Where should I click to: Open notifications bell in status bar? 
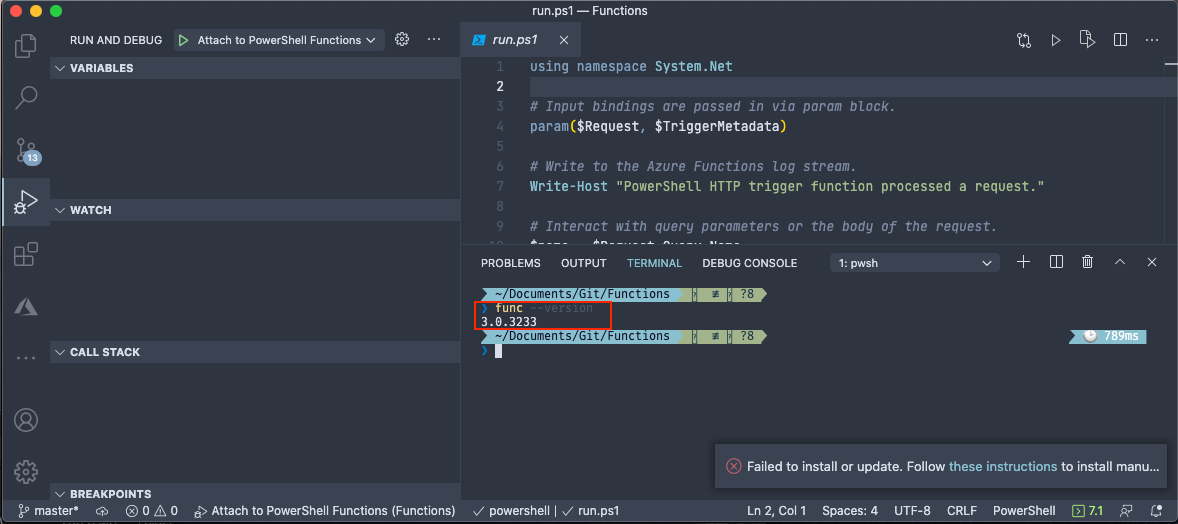click(1156, 510)
